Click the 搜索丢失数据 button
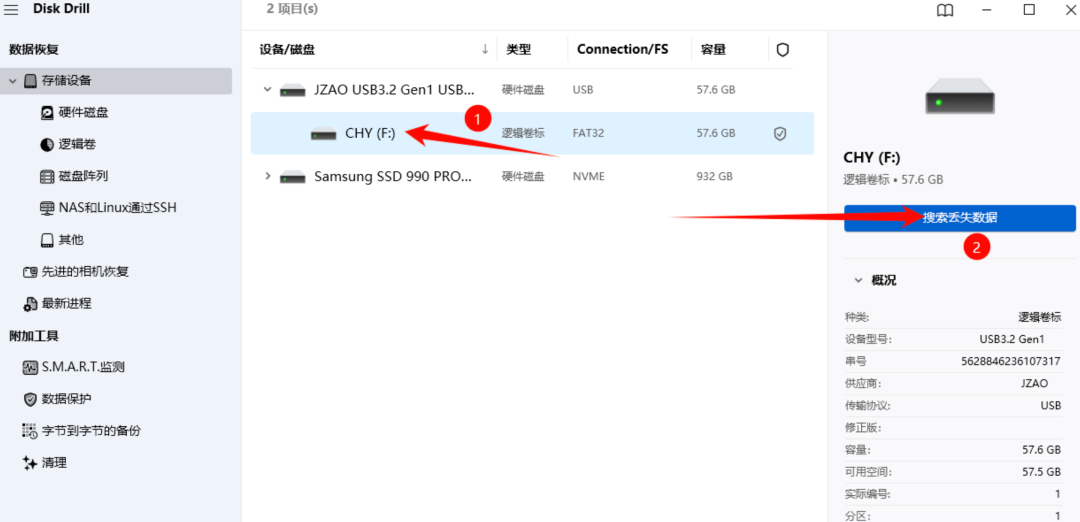 pyautogui.click(x=959, y=218)
